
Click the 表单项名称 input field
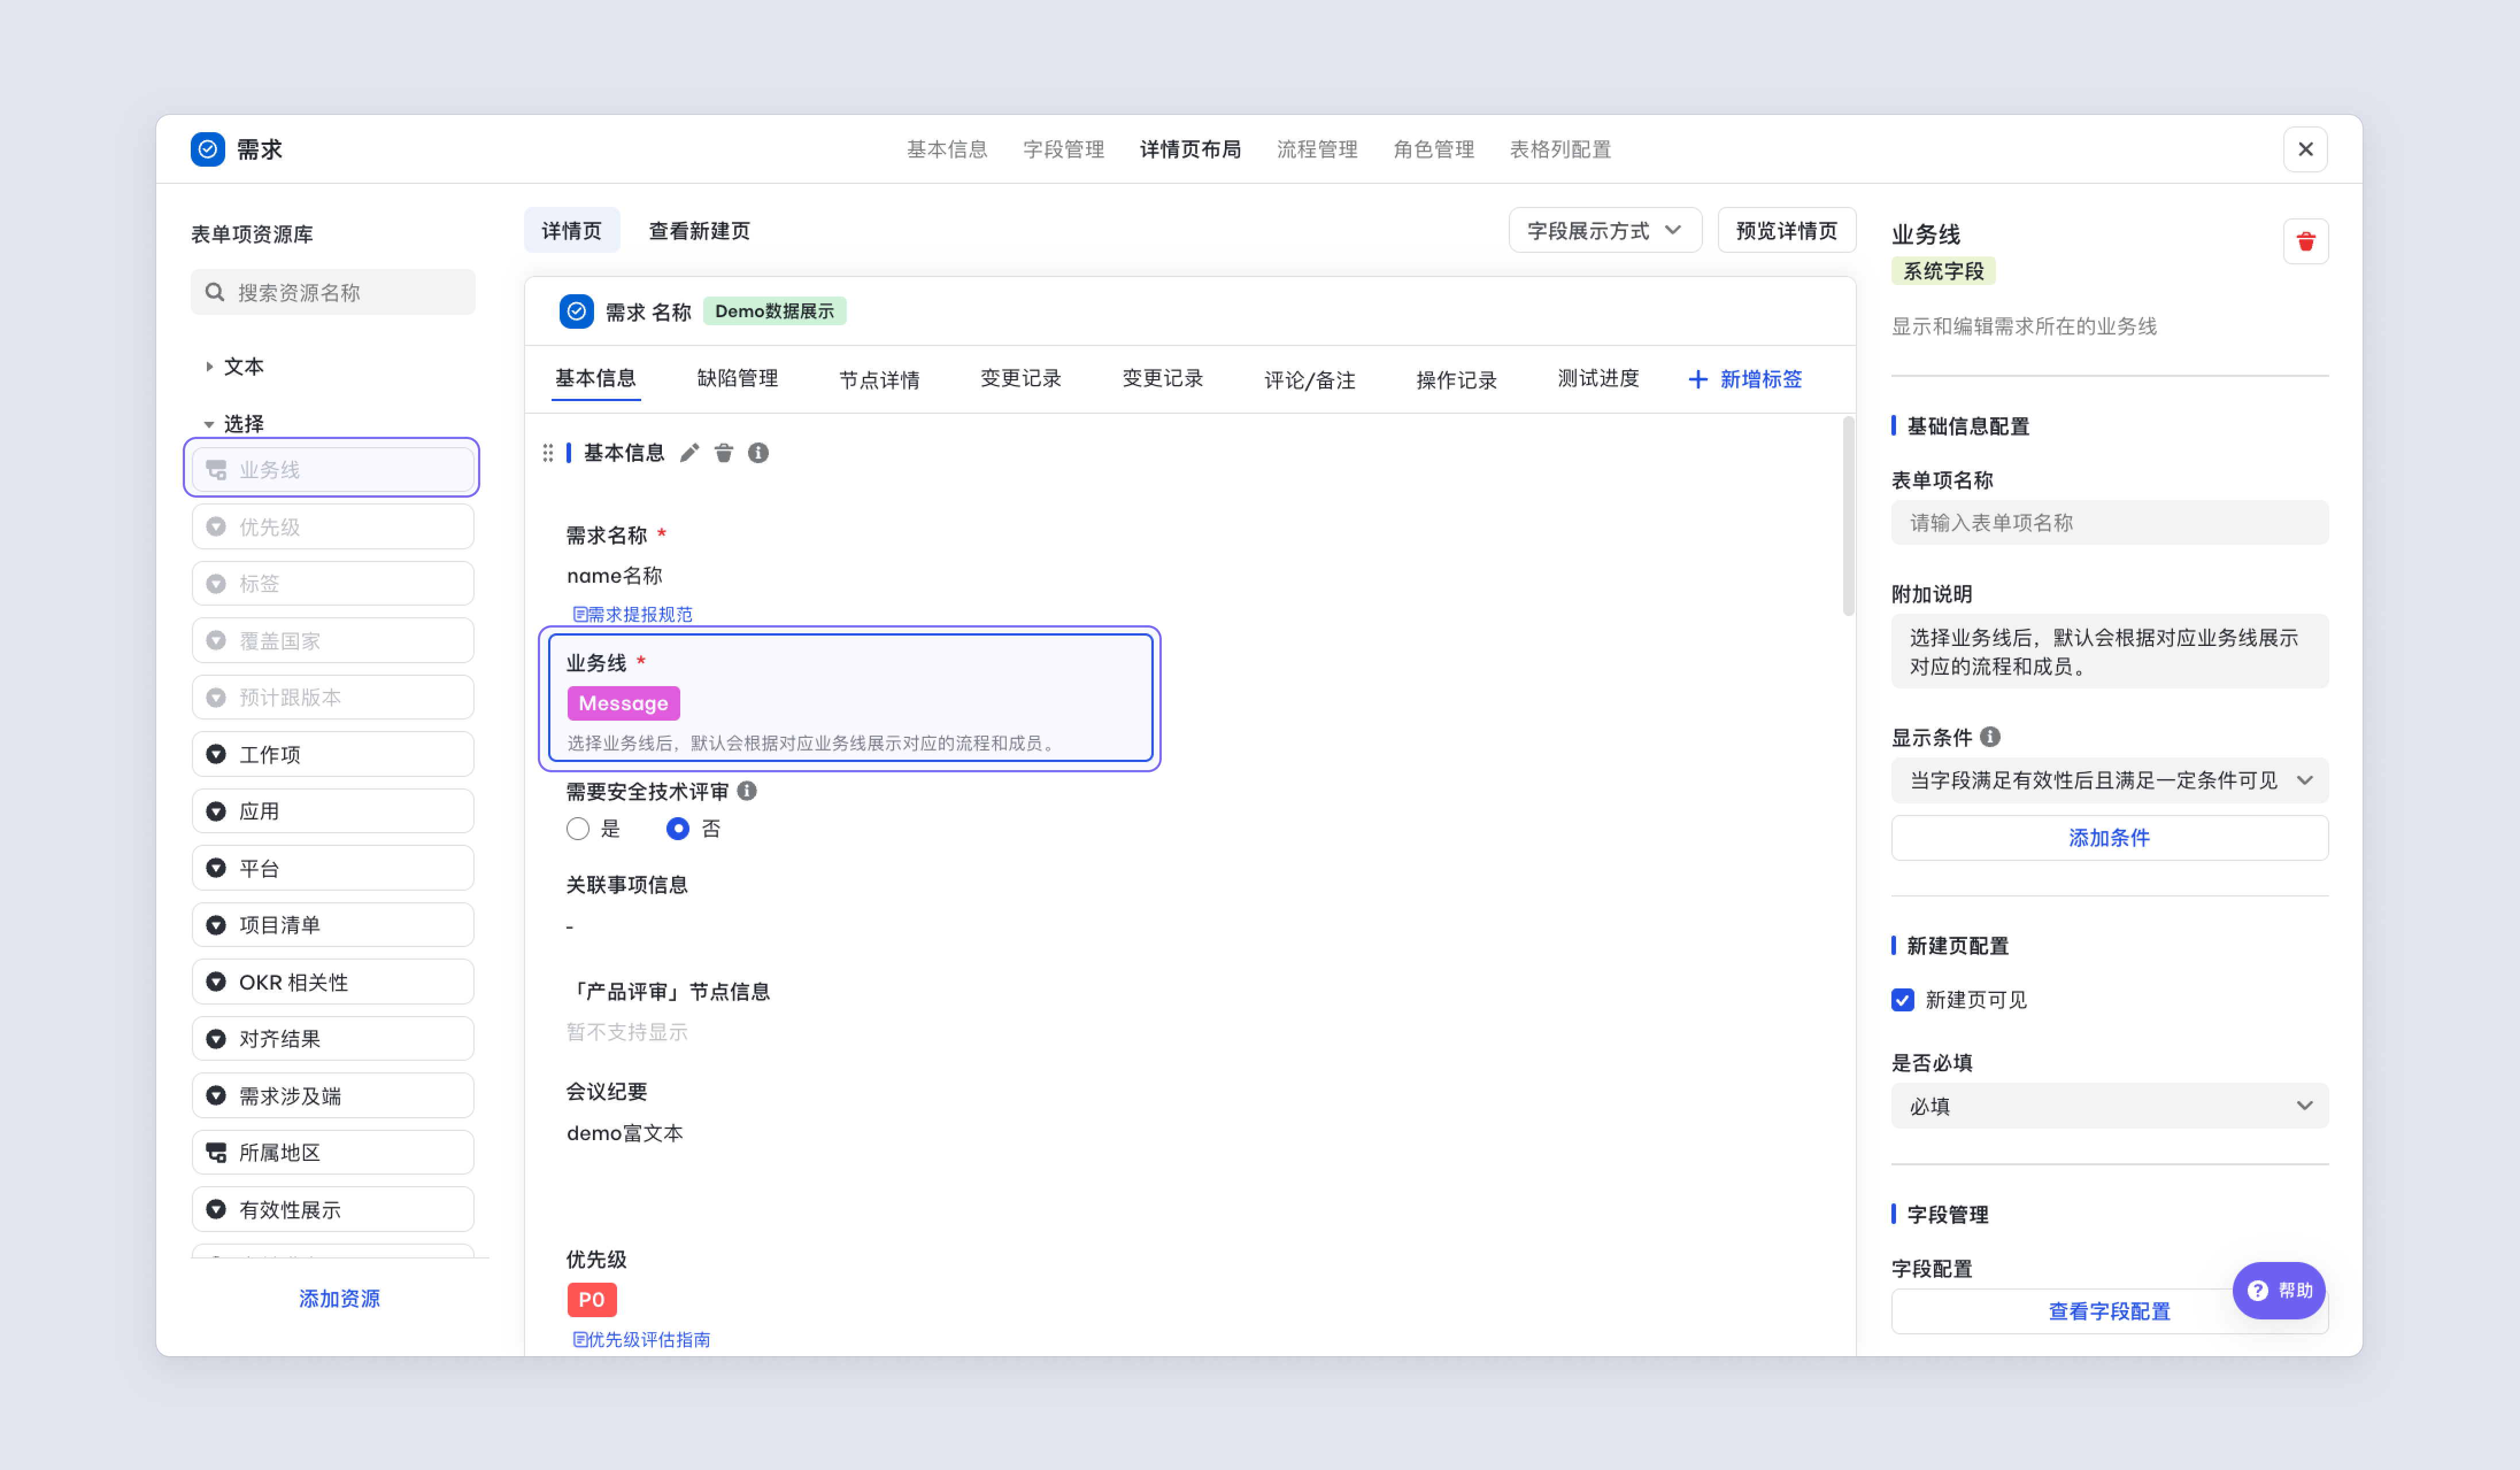click(2110, 523)
